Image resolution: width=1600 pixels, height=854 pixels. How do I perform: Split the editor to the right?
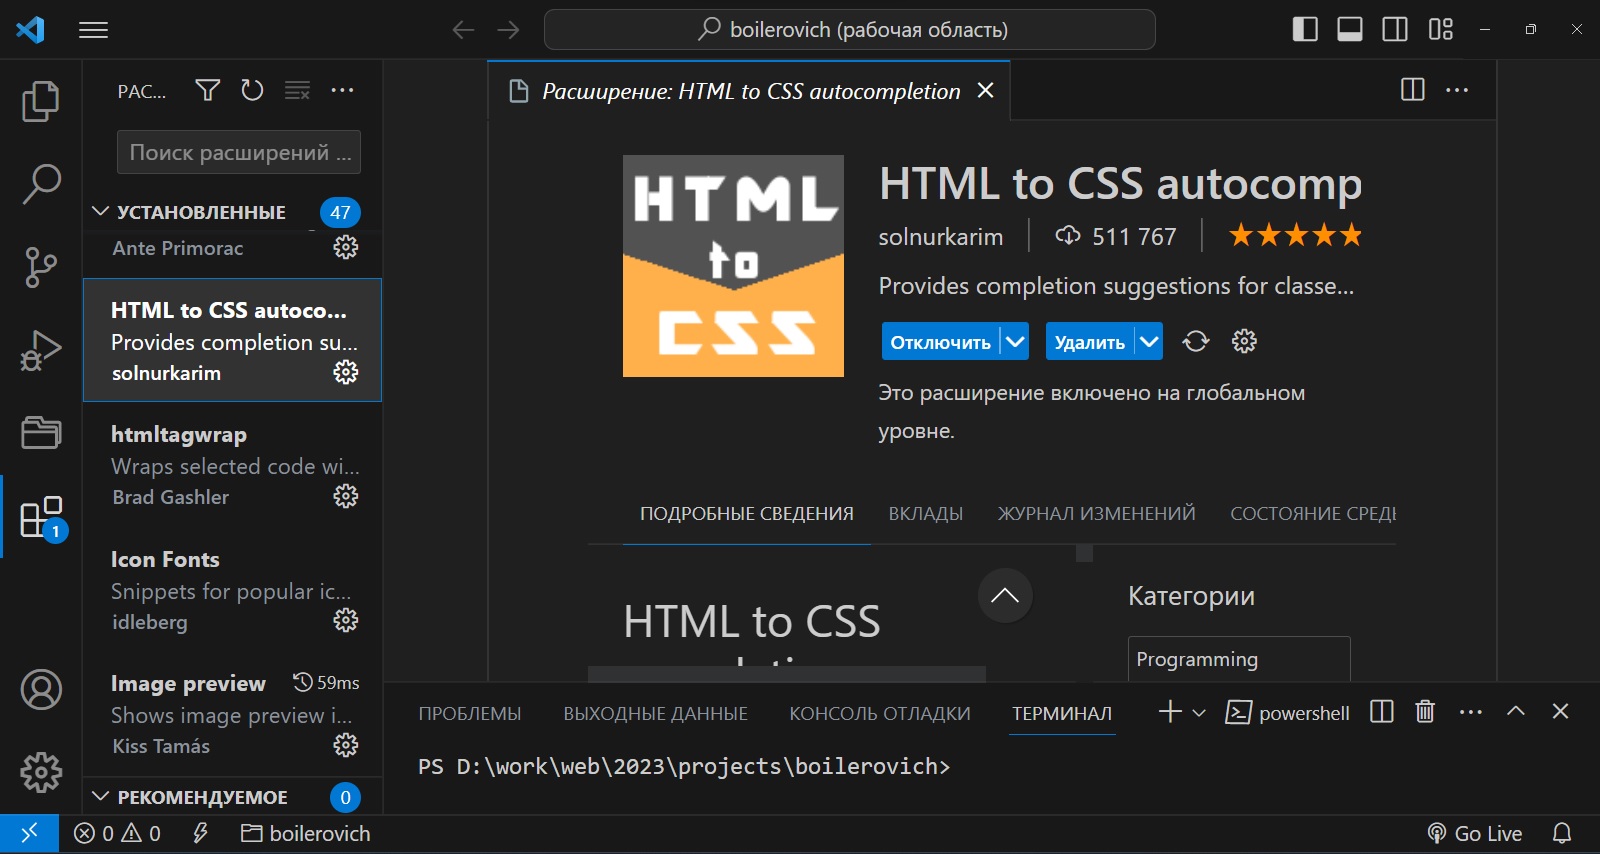(1413, 90)
